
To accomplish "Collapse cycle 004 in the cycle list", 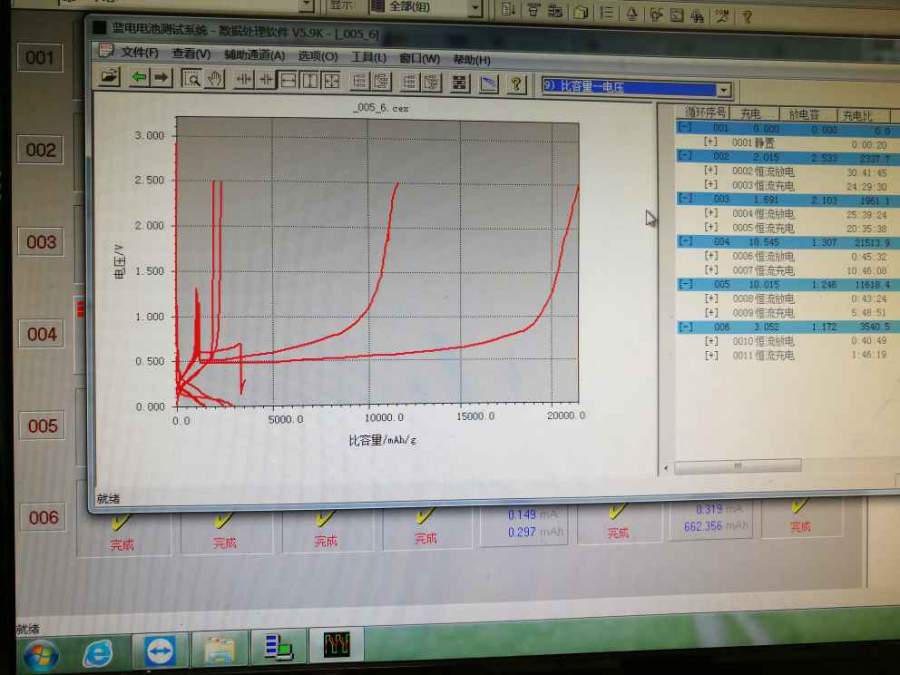I will click(685, 241).
